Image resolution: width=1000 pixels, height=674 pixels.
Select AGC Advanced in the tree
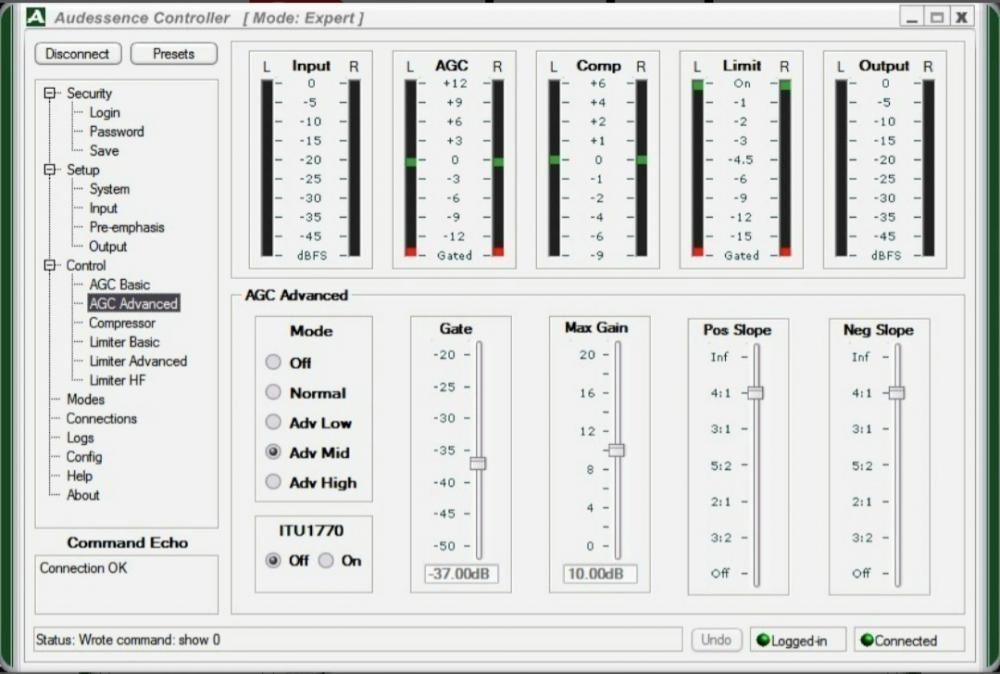click(x=133, y=304)
